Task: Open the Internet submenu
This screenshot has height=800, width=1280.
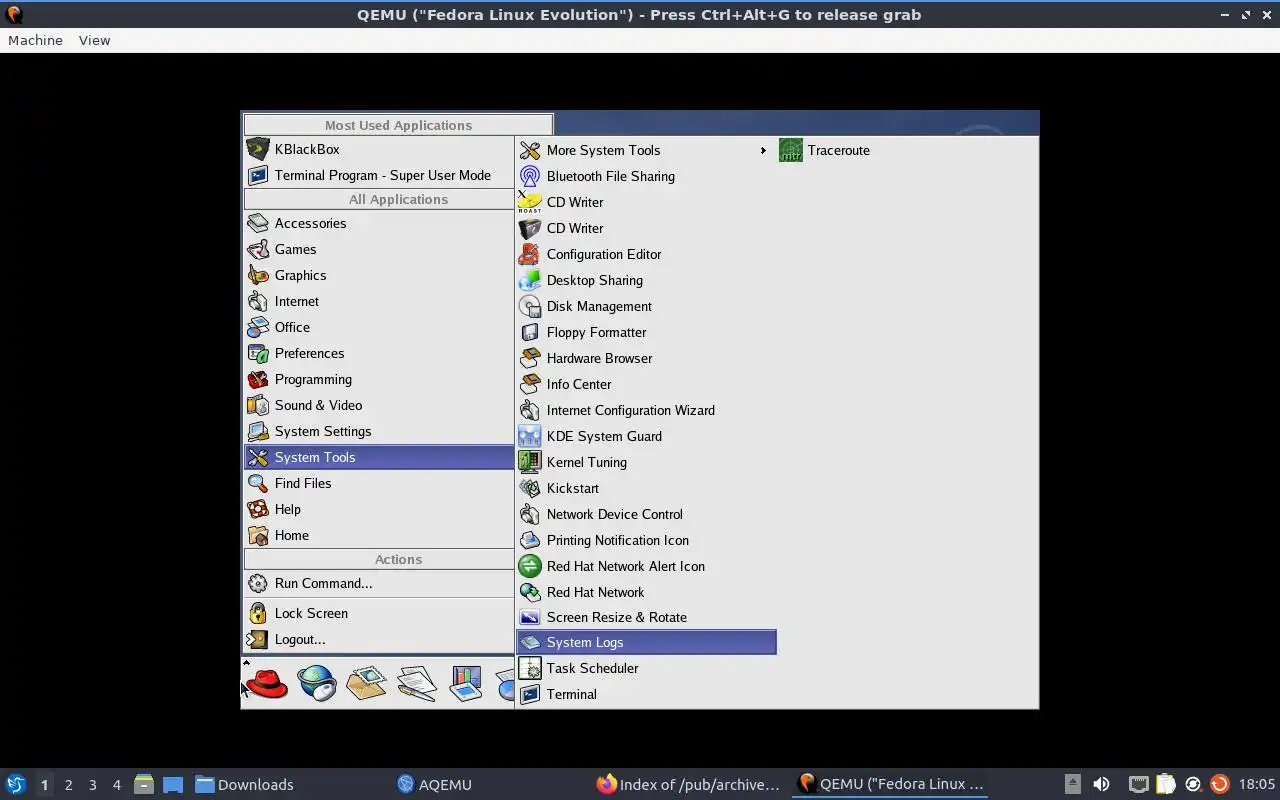Action: (x=379, y=301)
